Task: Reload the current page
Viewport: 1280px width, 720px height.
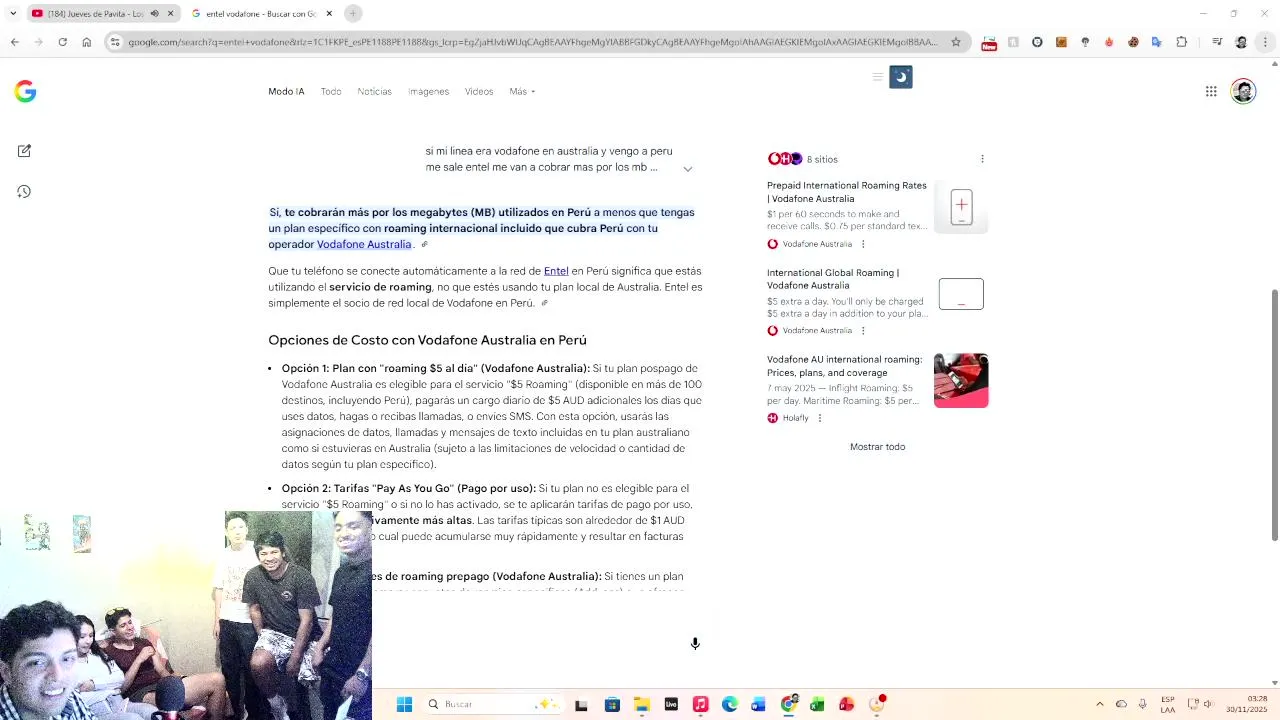Action: point(62,42)
